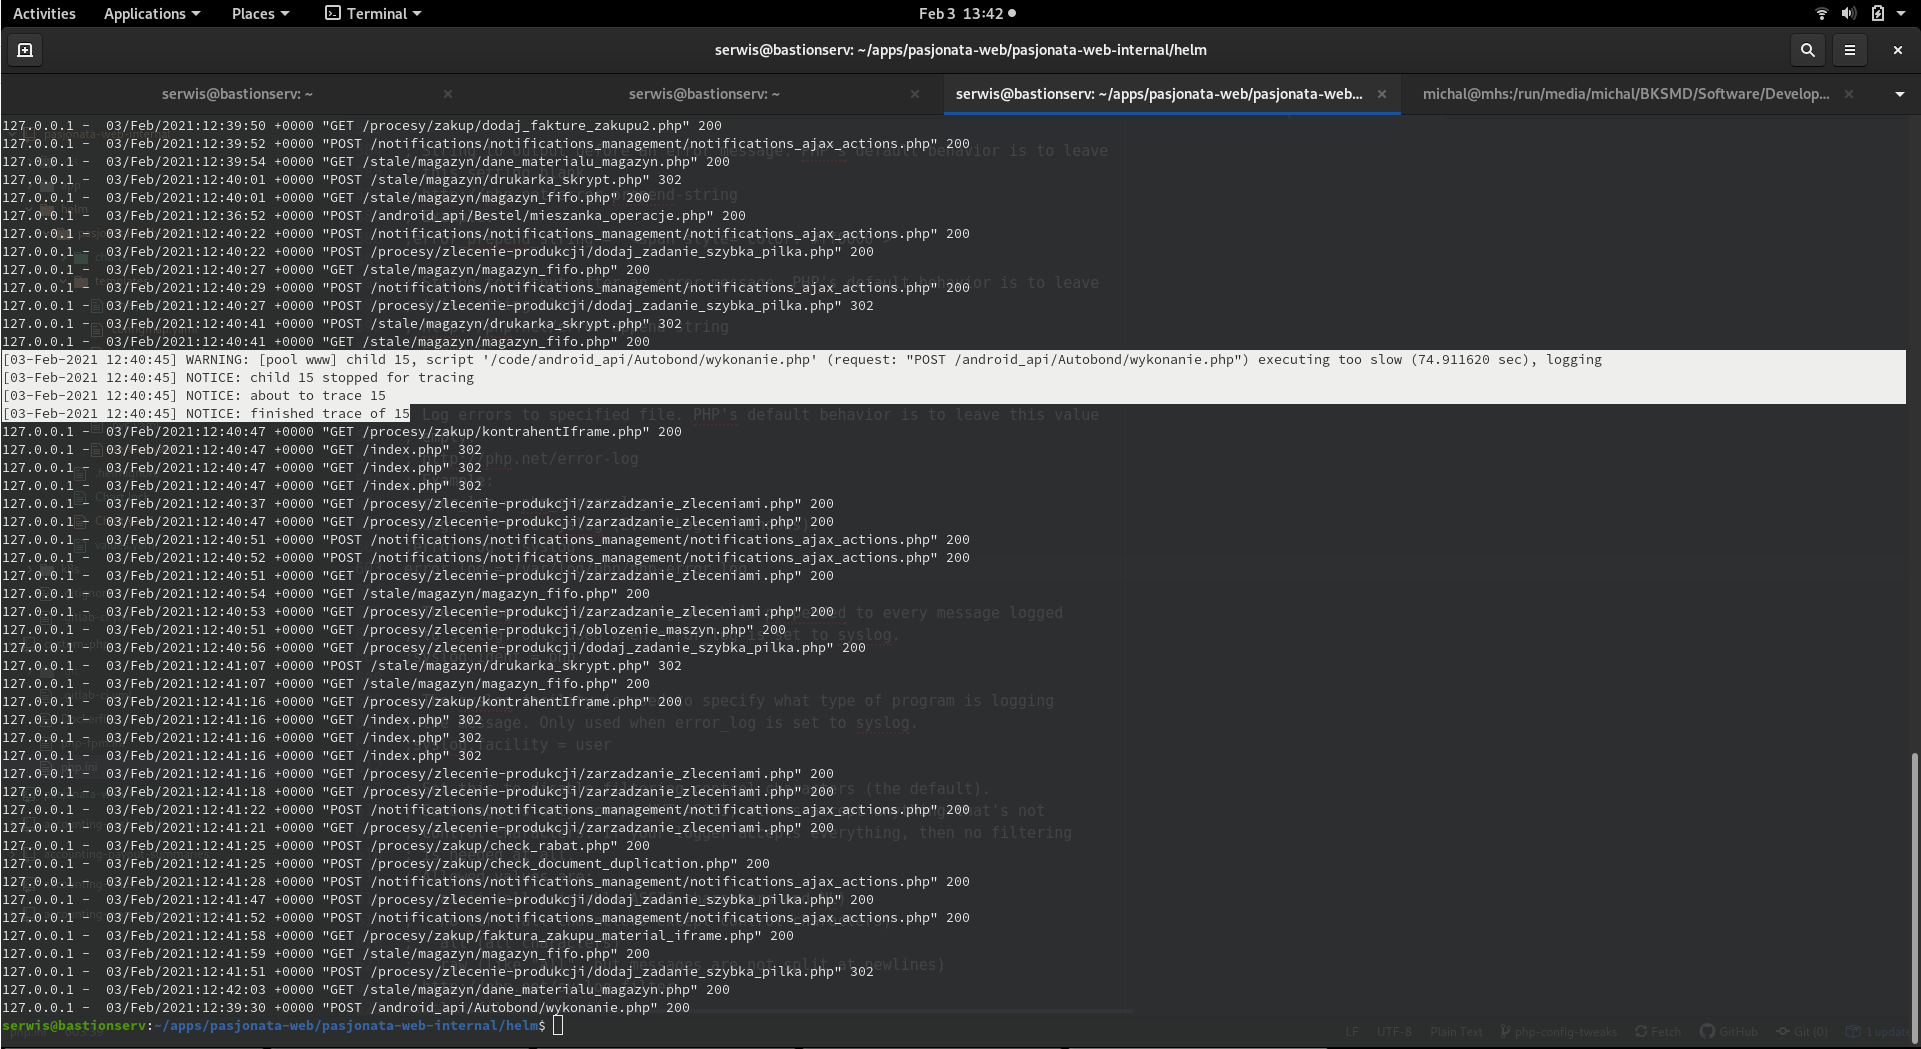Open the Activities overview

click(x=44, y=14)
